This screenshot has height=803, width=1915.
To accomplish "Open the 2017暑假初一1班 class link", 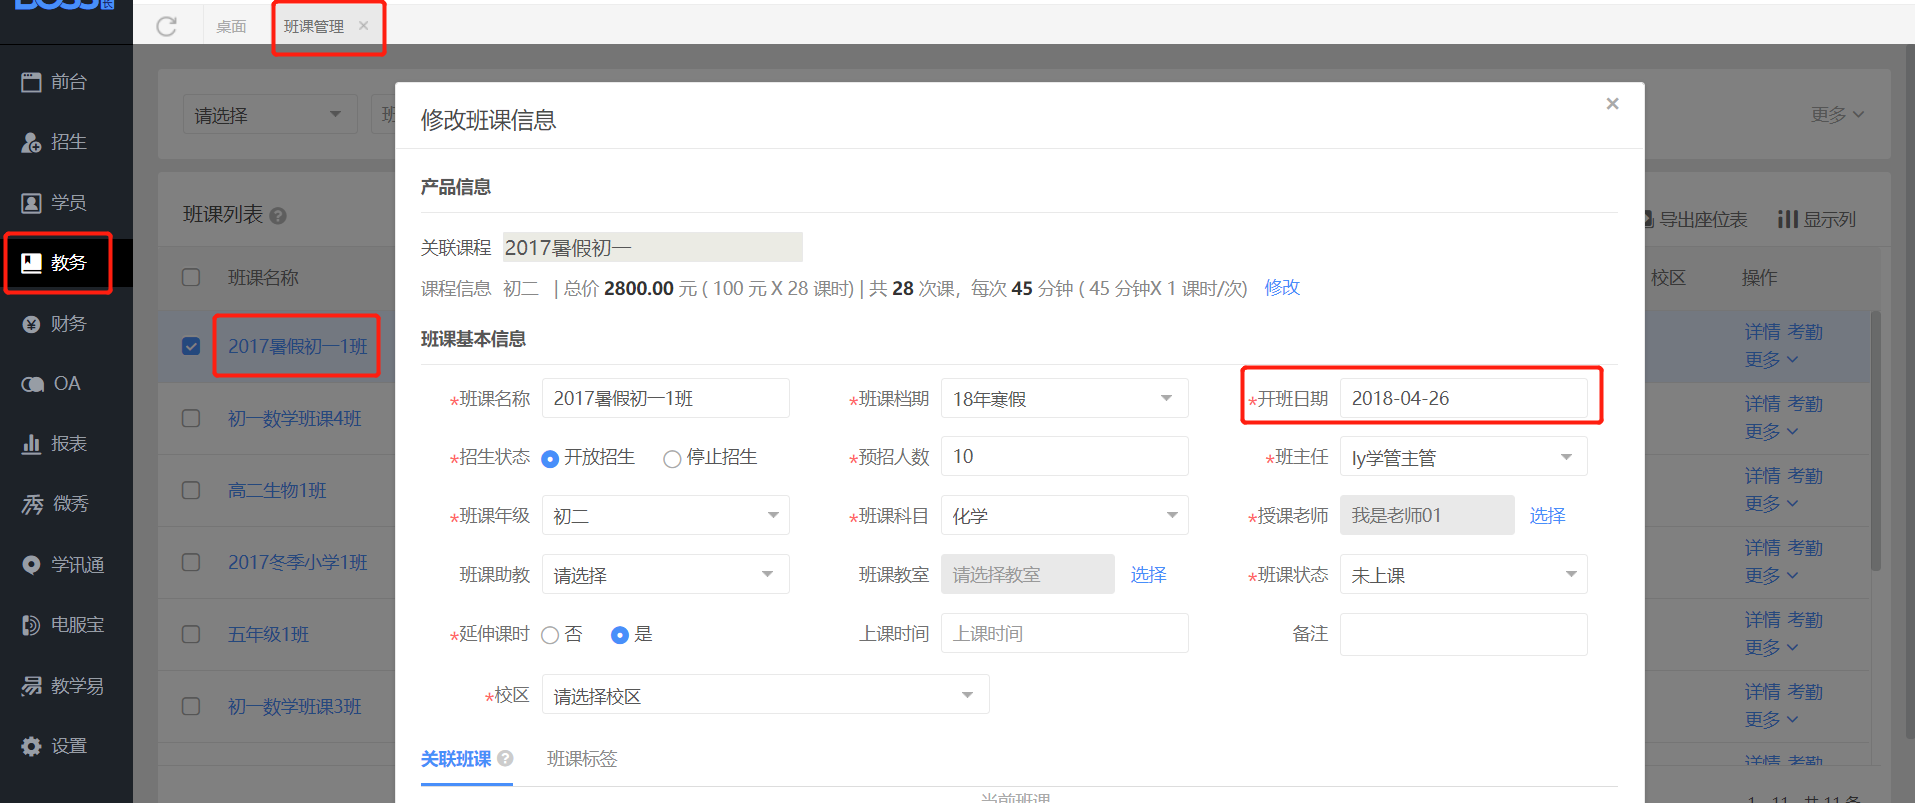I will [x=297, y=346].
